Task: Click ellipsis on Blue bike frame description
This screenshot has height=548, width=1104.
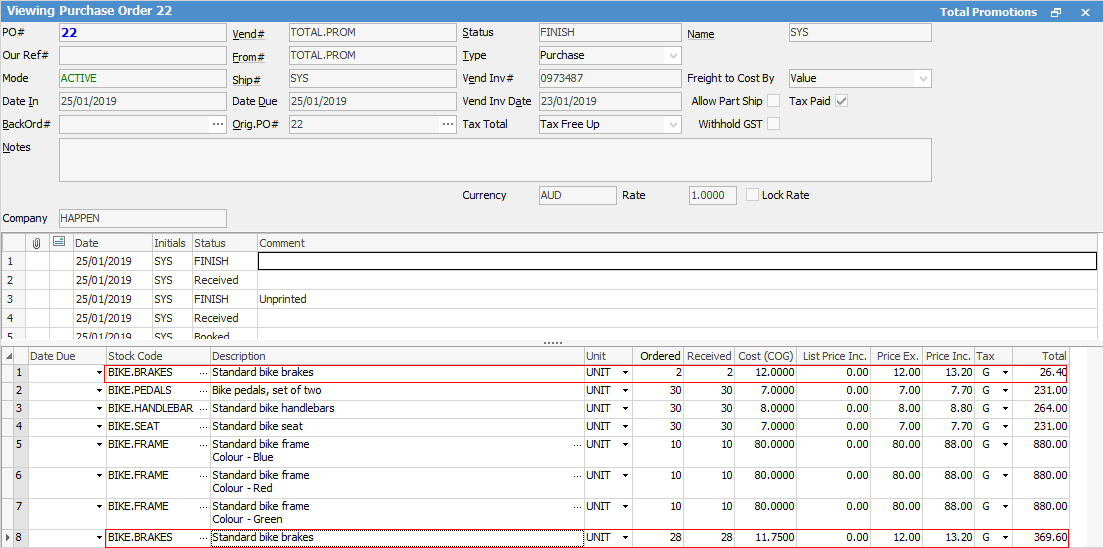Action: tap(577, 445)
